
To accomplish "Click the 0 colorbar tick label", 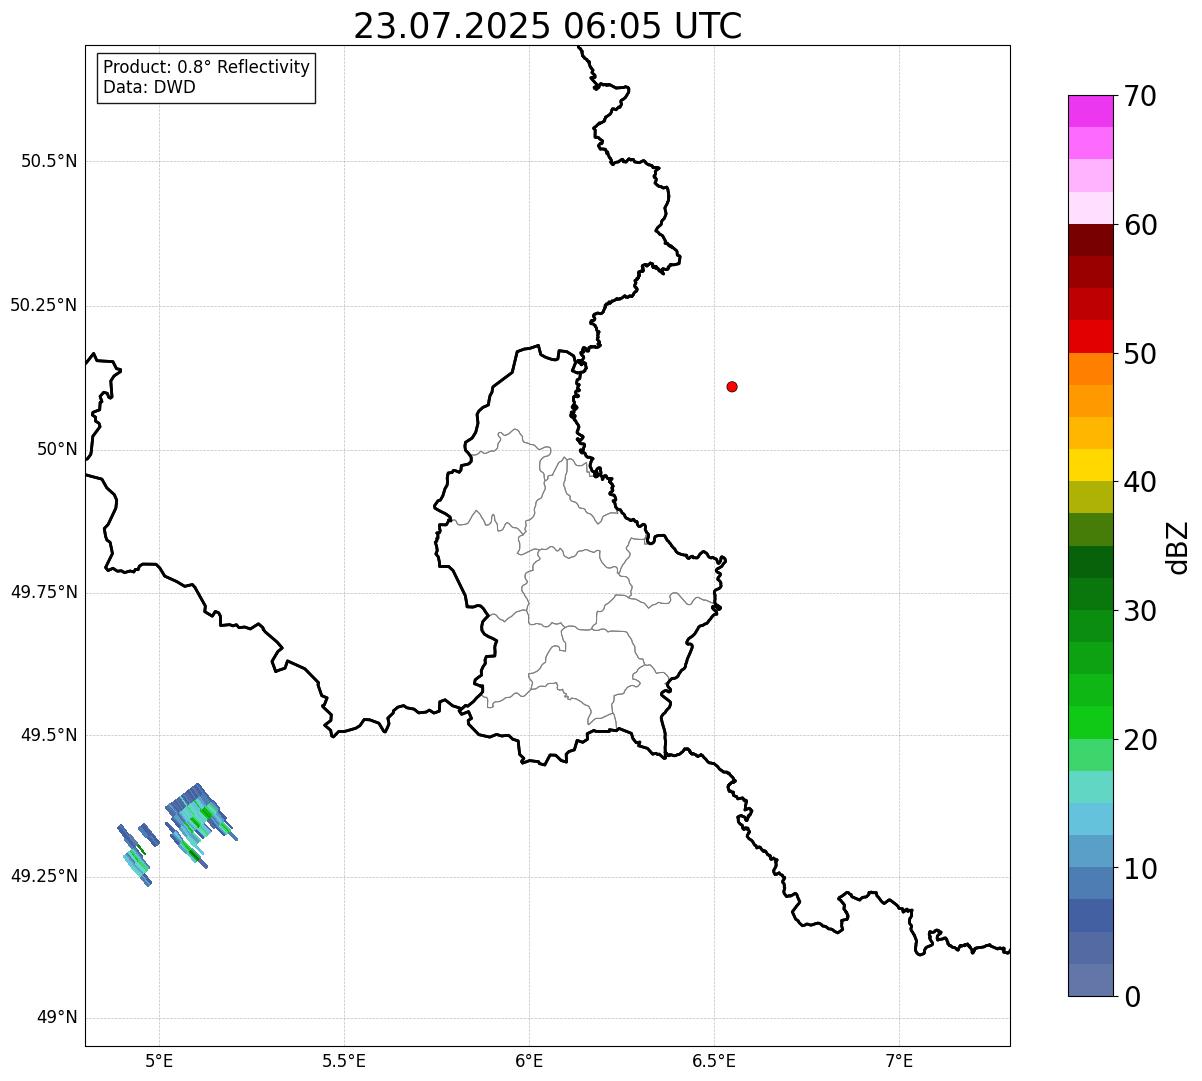I will 1132,997.
